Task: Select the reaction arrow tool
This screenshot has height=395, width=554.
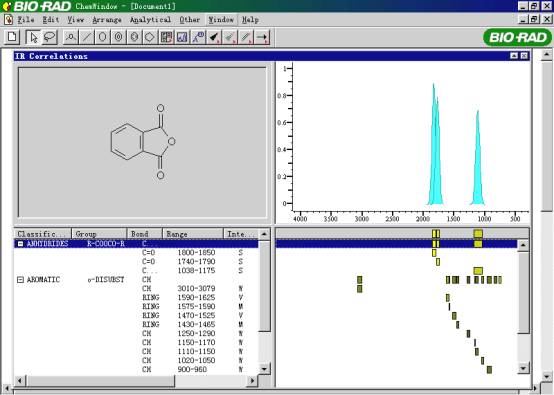Action: pyautogui.click(x=262, y=37)
